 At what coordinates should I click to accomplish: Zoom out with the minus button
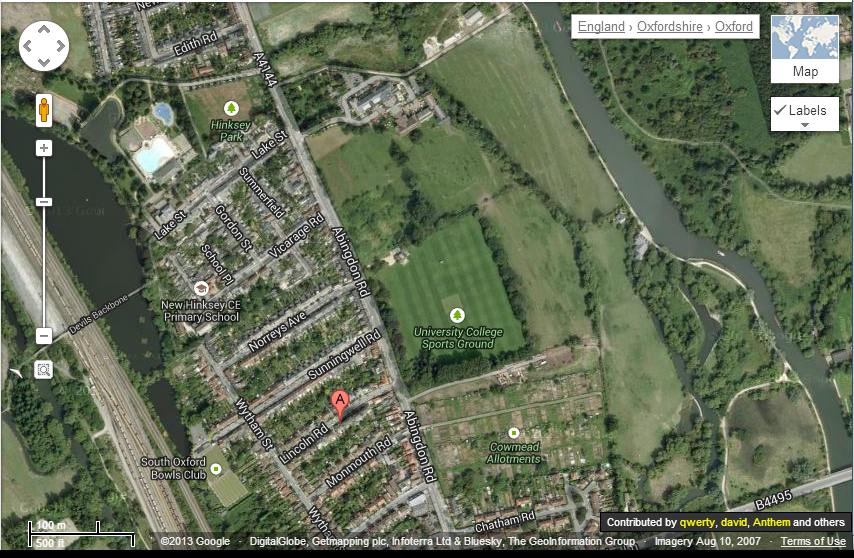44,336
